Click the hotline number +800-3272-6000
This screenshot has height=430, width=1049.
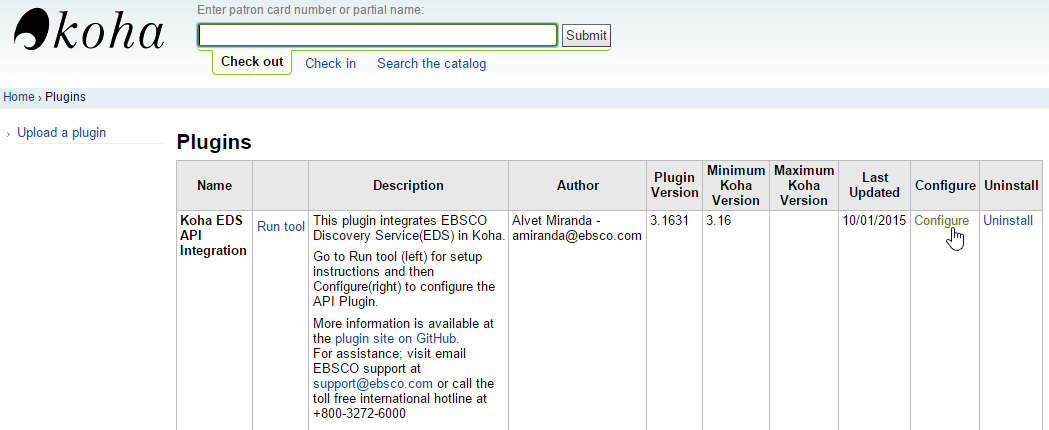pos(359,414)
